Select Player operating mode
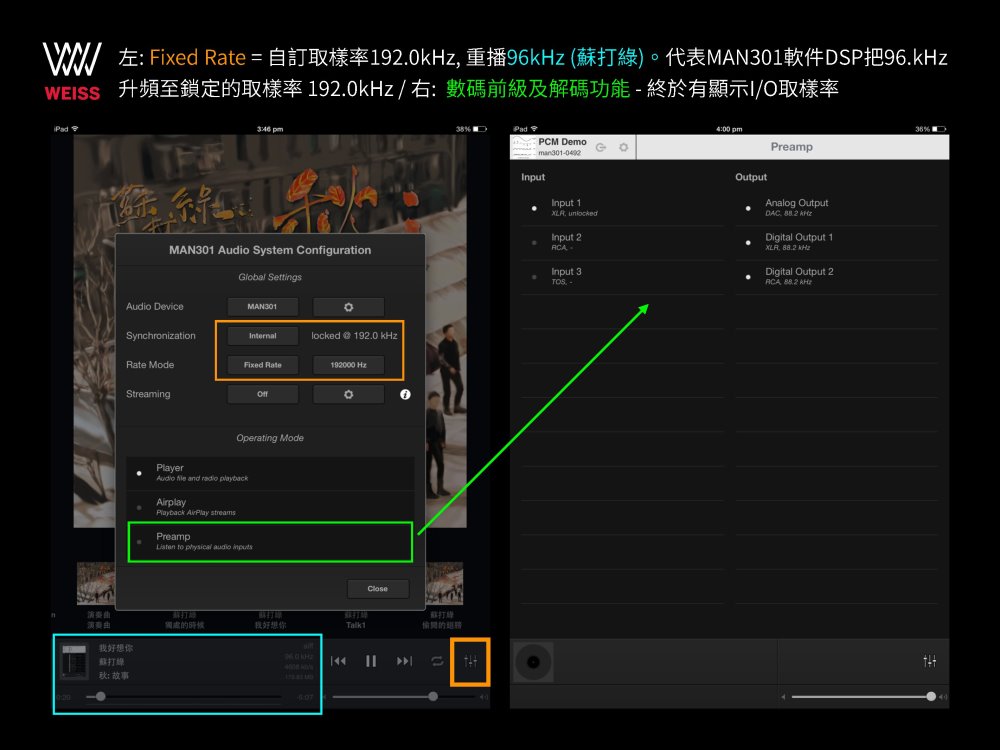 [270, 473]
